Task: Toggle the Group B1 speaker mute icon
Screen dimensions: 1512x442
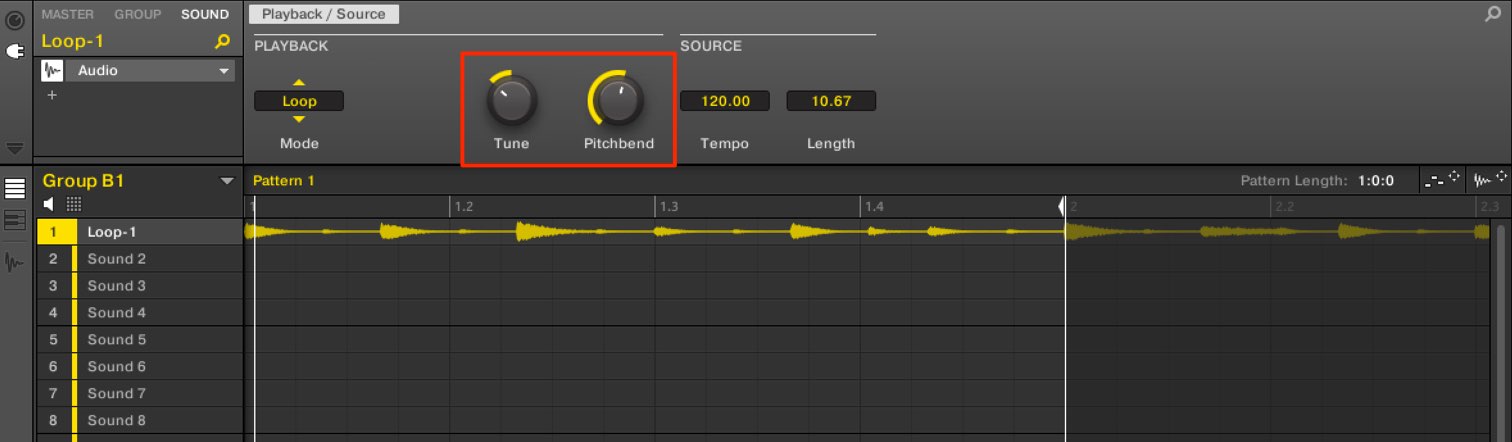Action: [49, 205]
